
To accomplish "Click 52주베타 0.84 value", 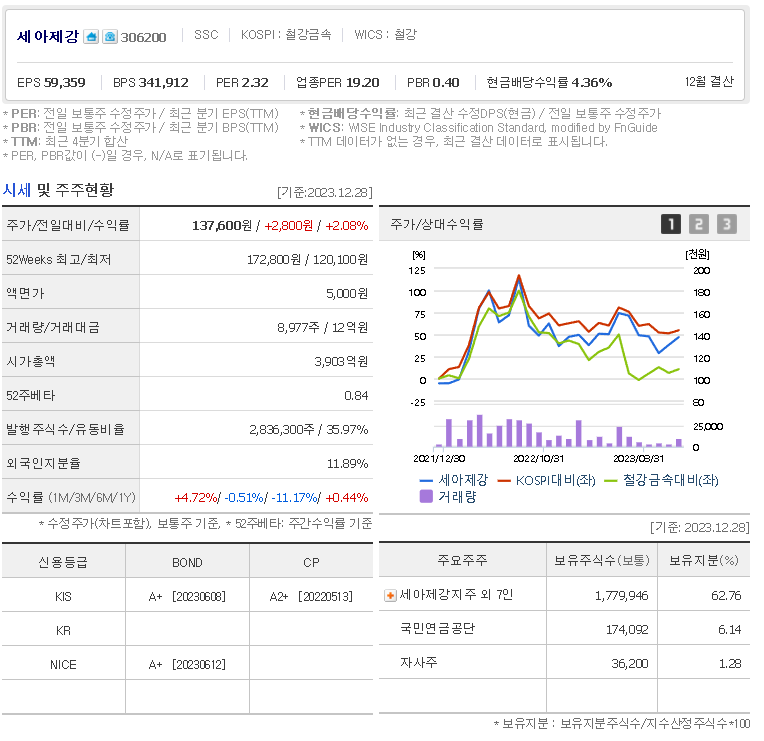I will (356, 396).
